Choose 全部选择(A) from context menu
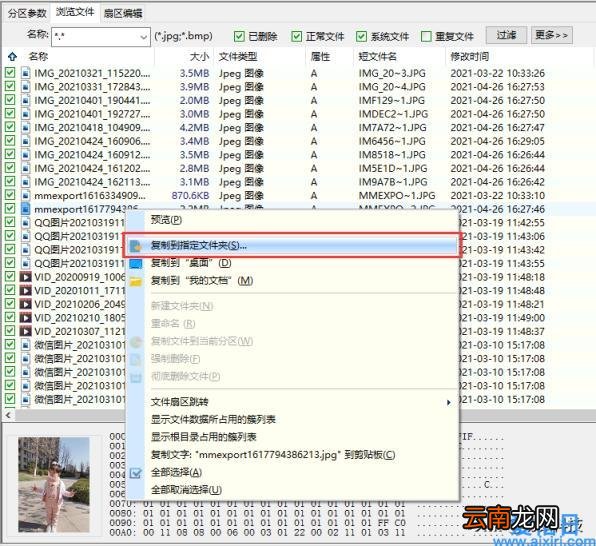Viewport: 596px width, 546px height. pos(176,473)
